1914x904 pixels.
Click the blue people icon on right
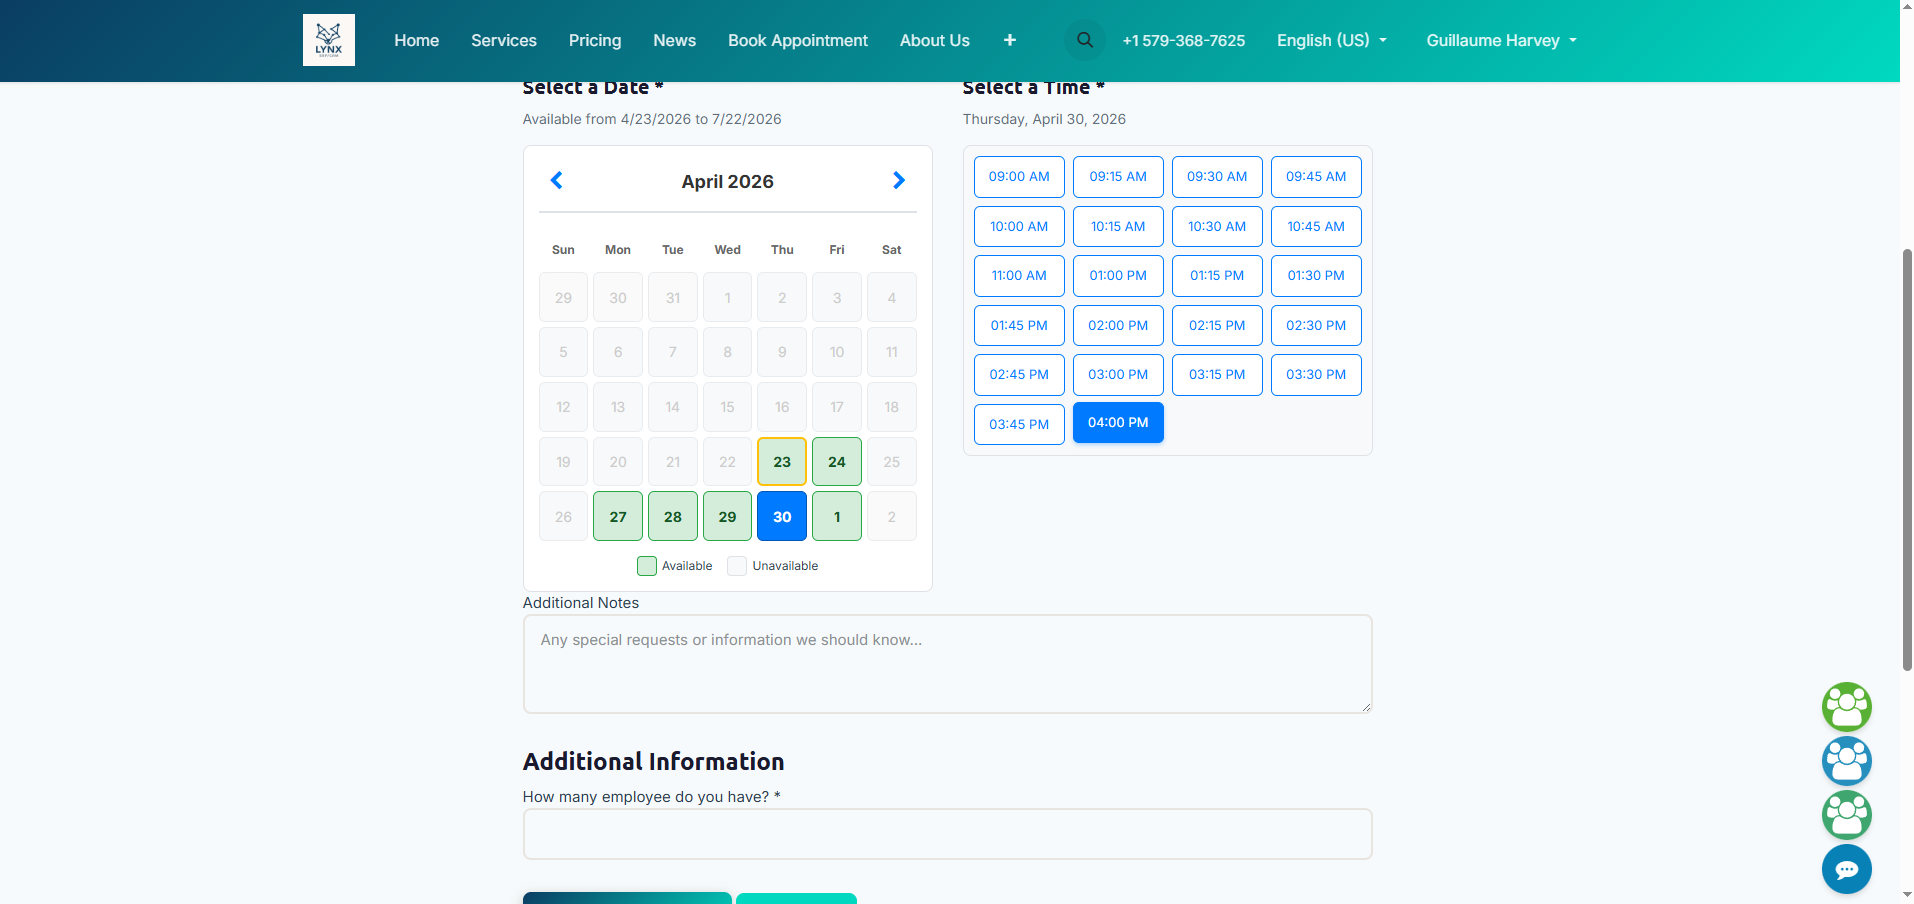[x=1846, y=761]
